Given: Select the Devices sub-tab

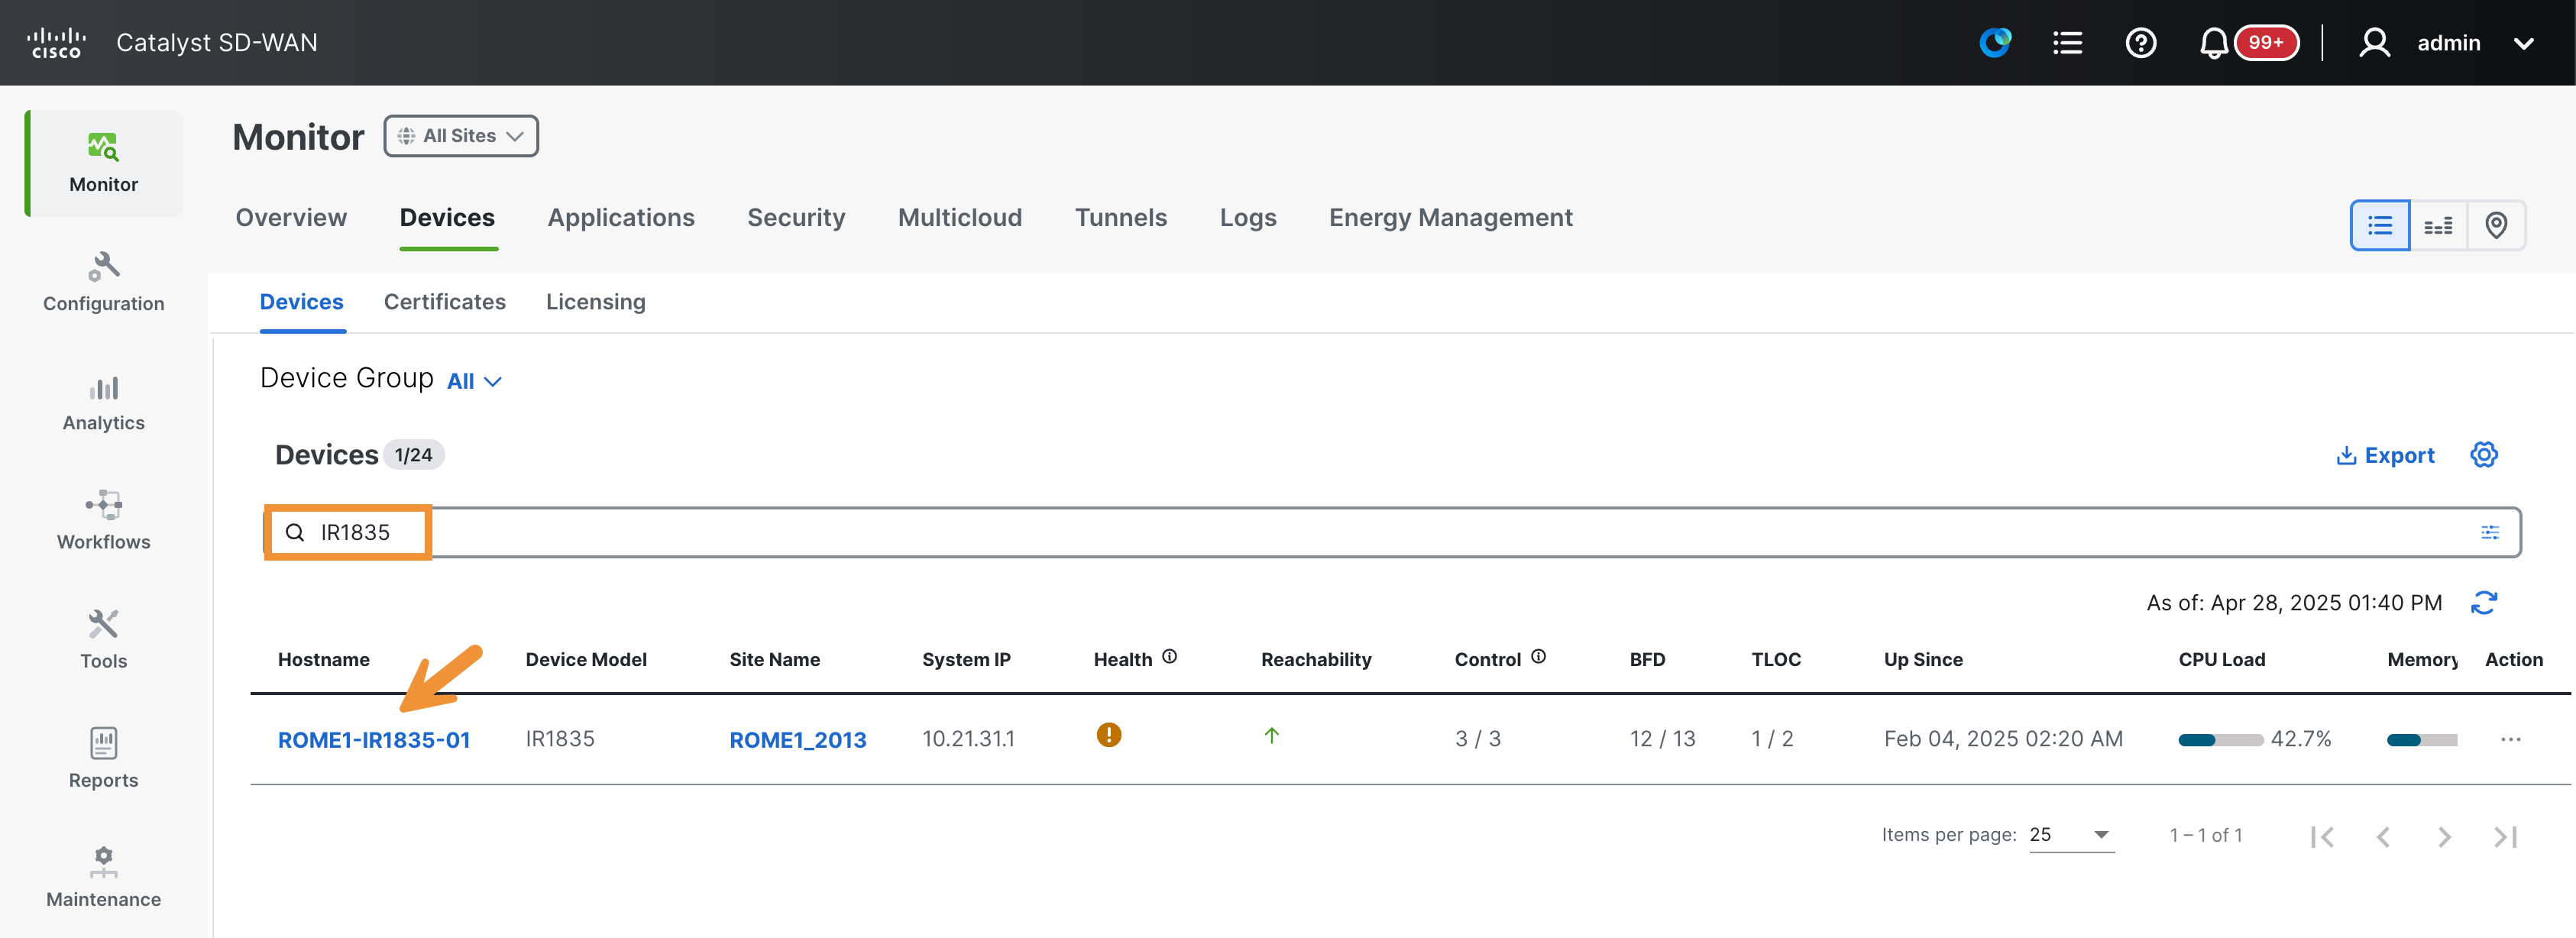Looking at the screenshot, I should coord(301,302).
